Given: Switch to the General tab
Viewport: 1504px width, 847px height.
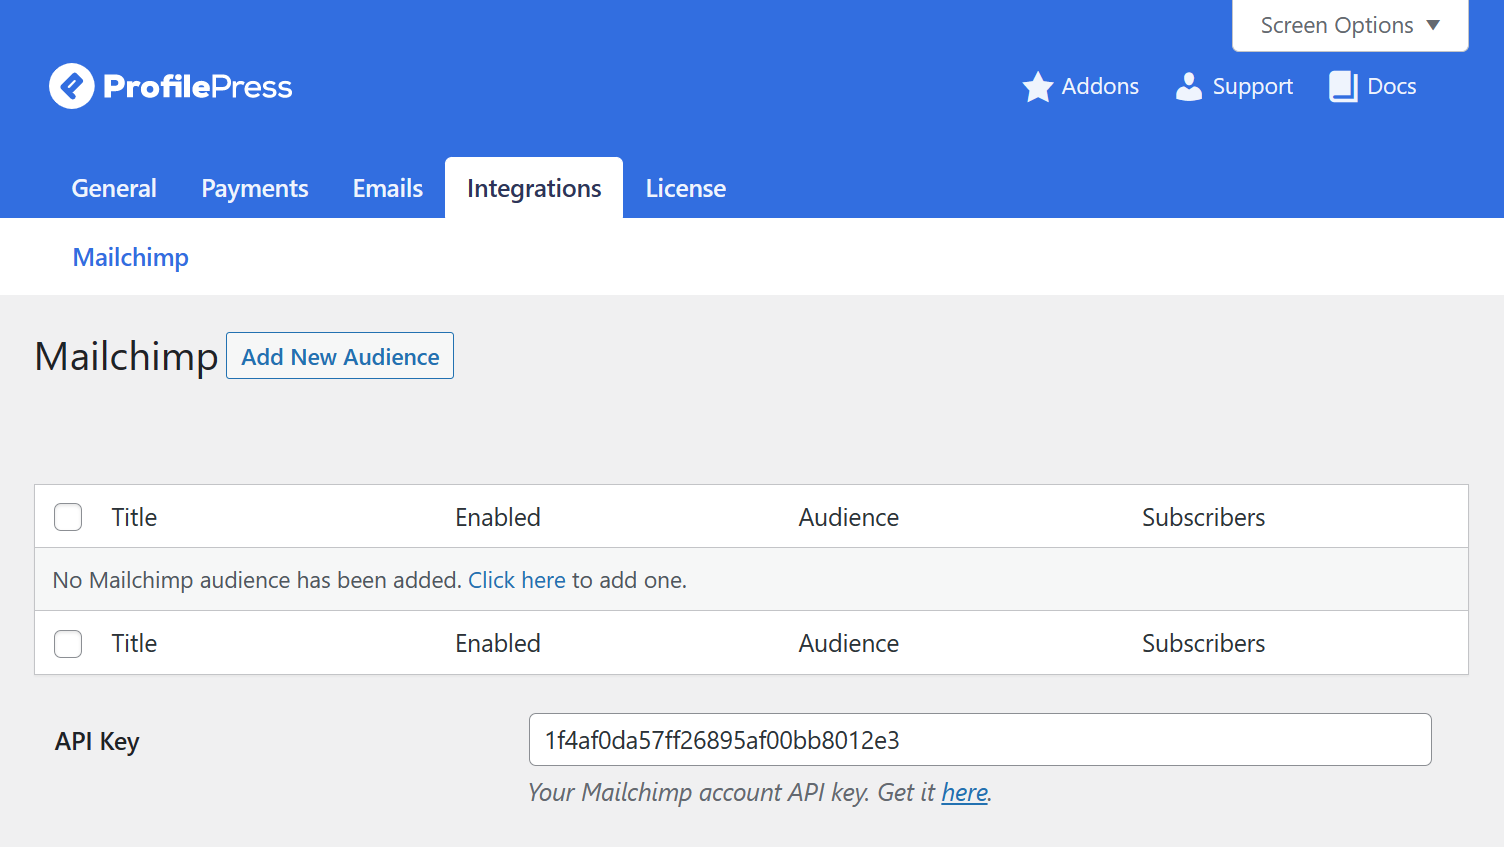Looking at the screenshot, I should pos(114,188).
